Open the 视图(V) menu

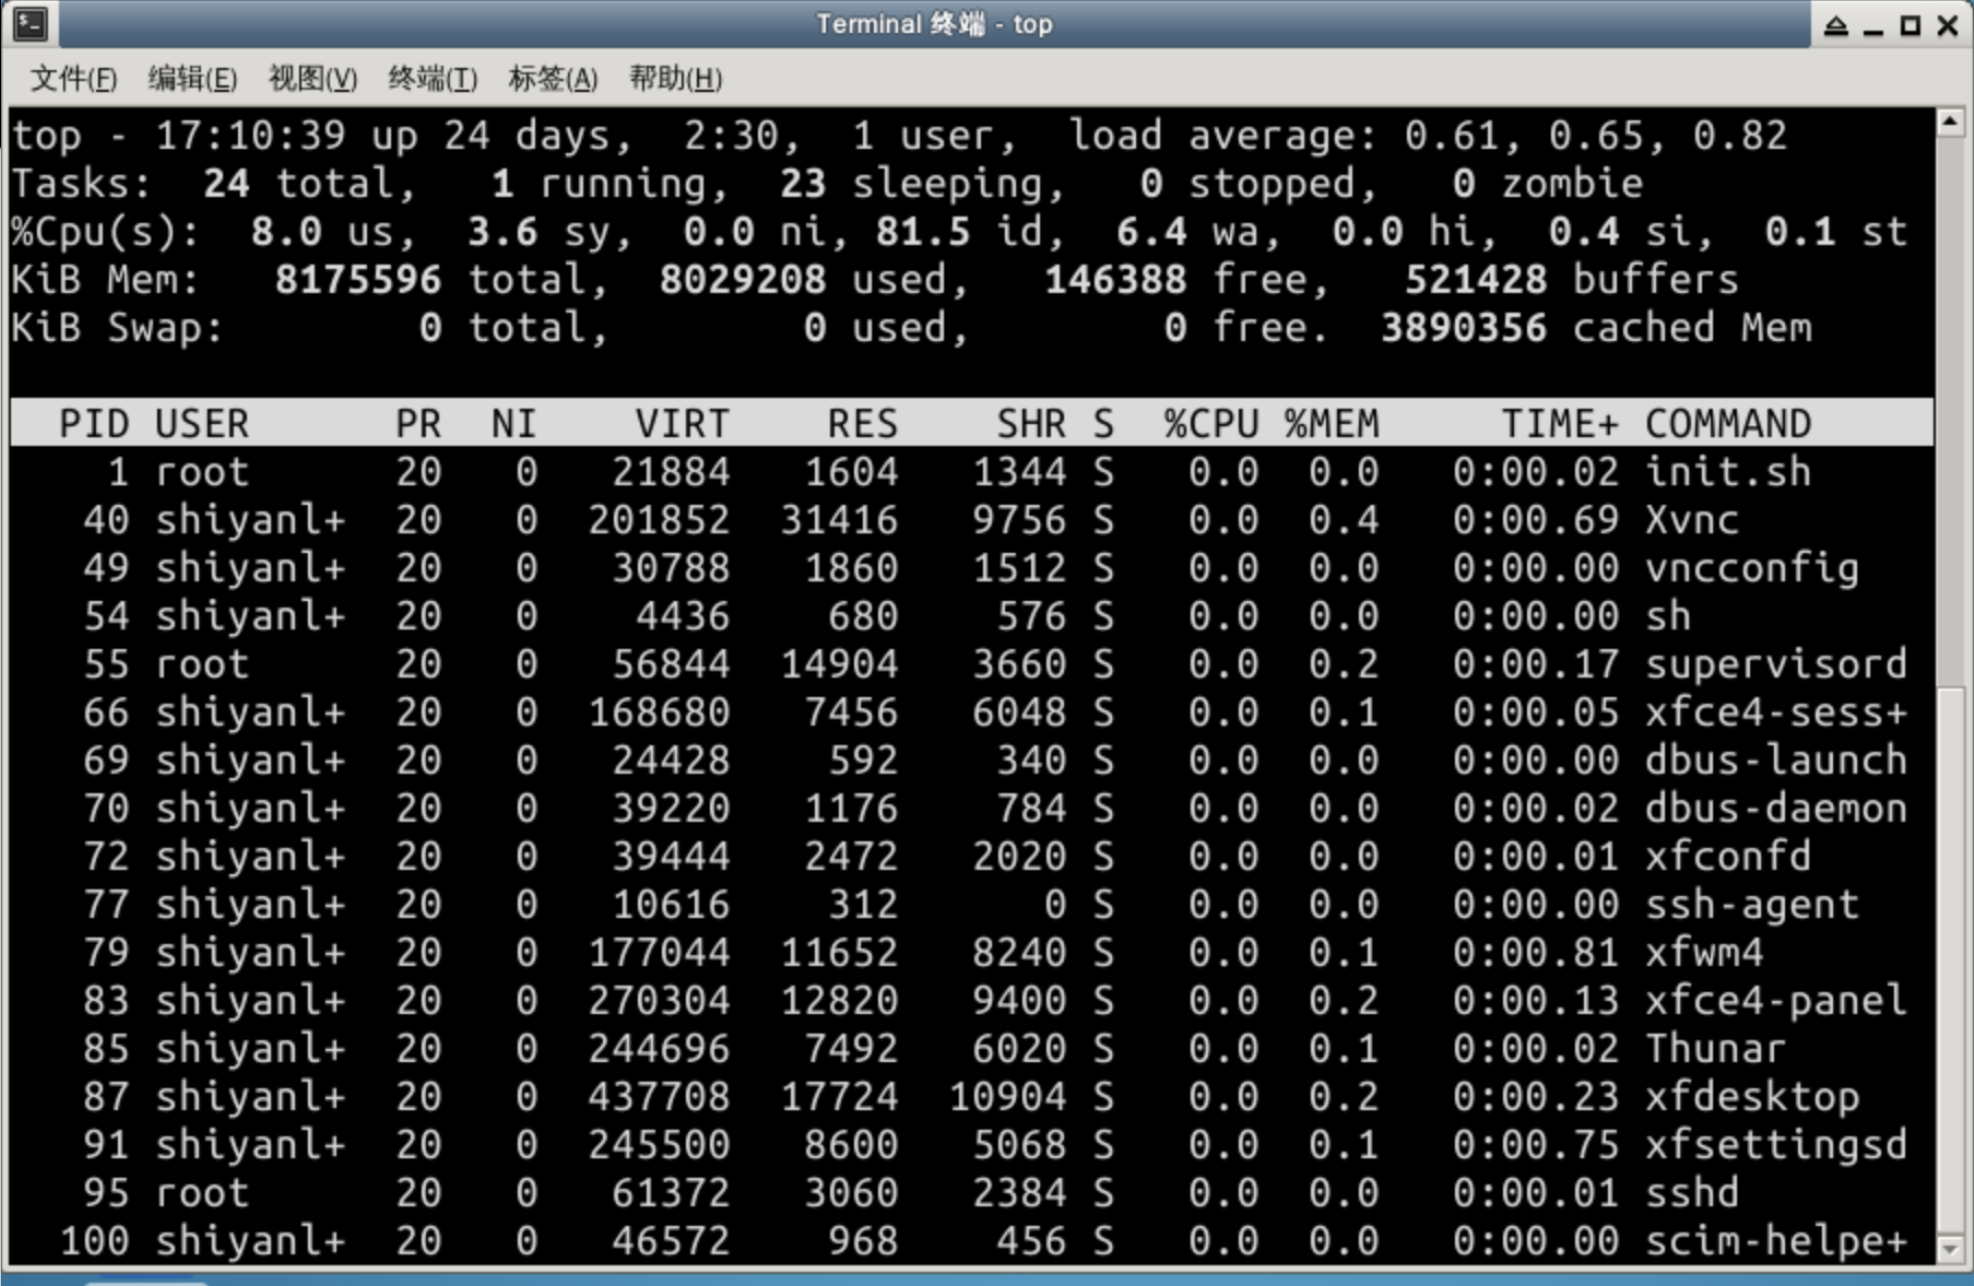[312, 78]
